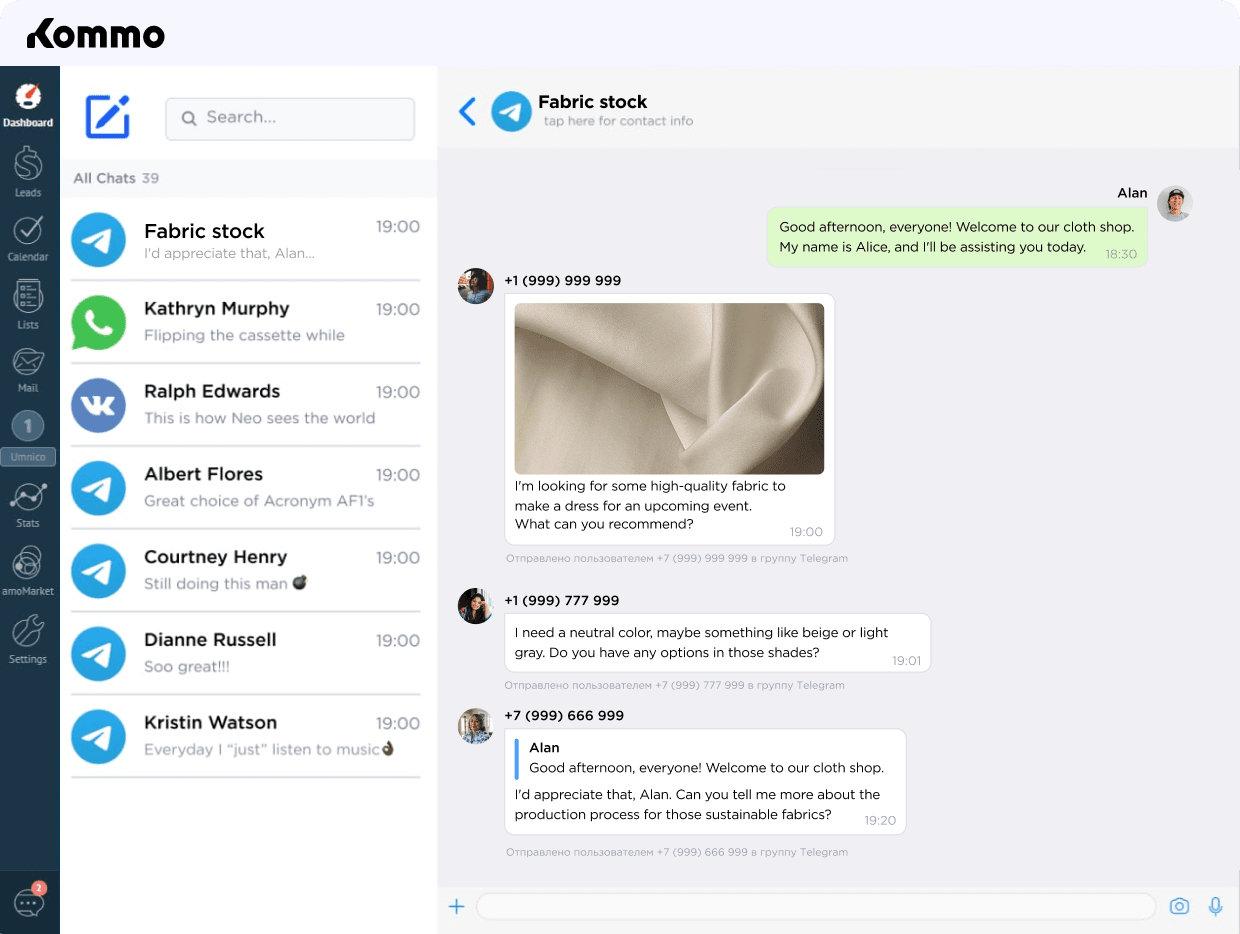Click the microphone icon for voice message
The image size is (1240, 934).
tap(1215, 906)
